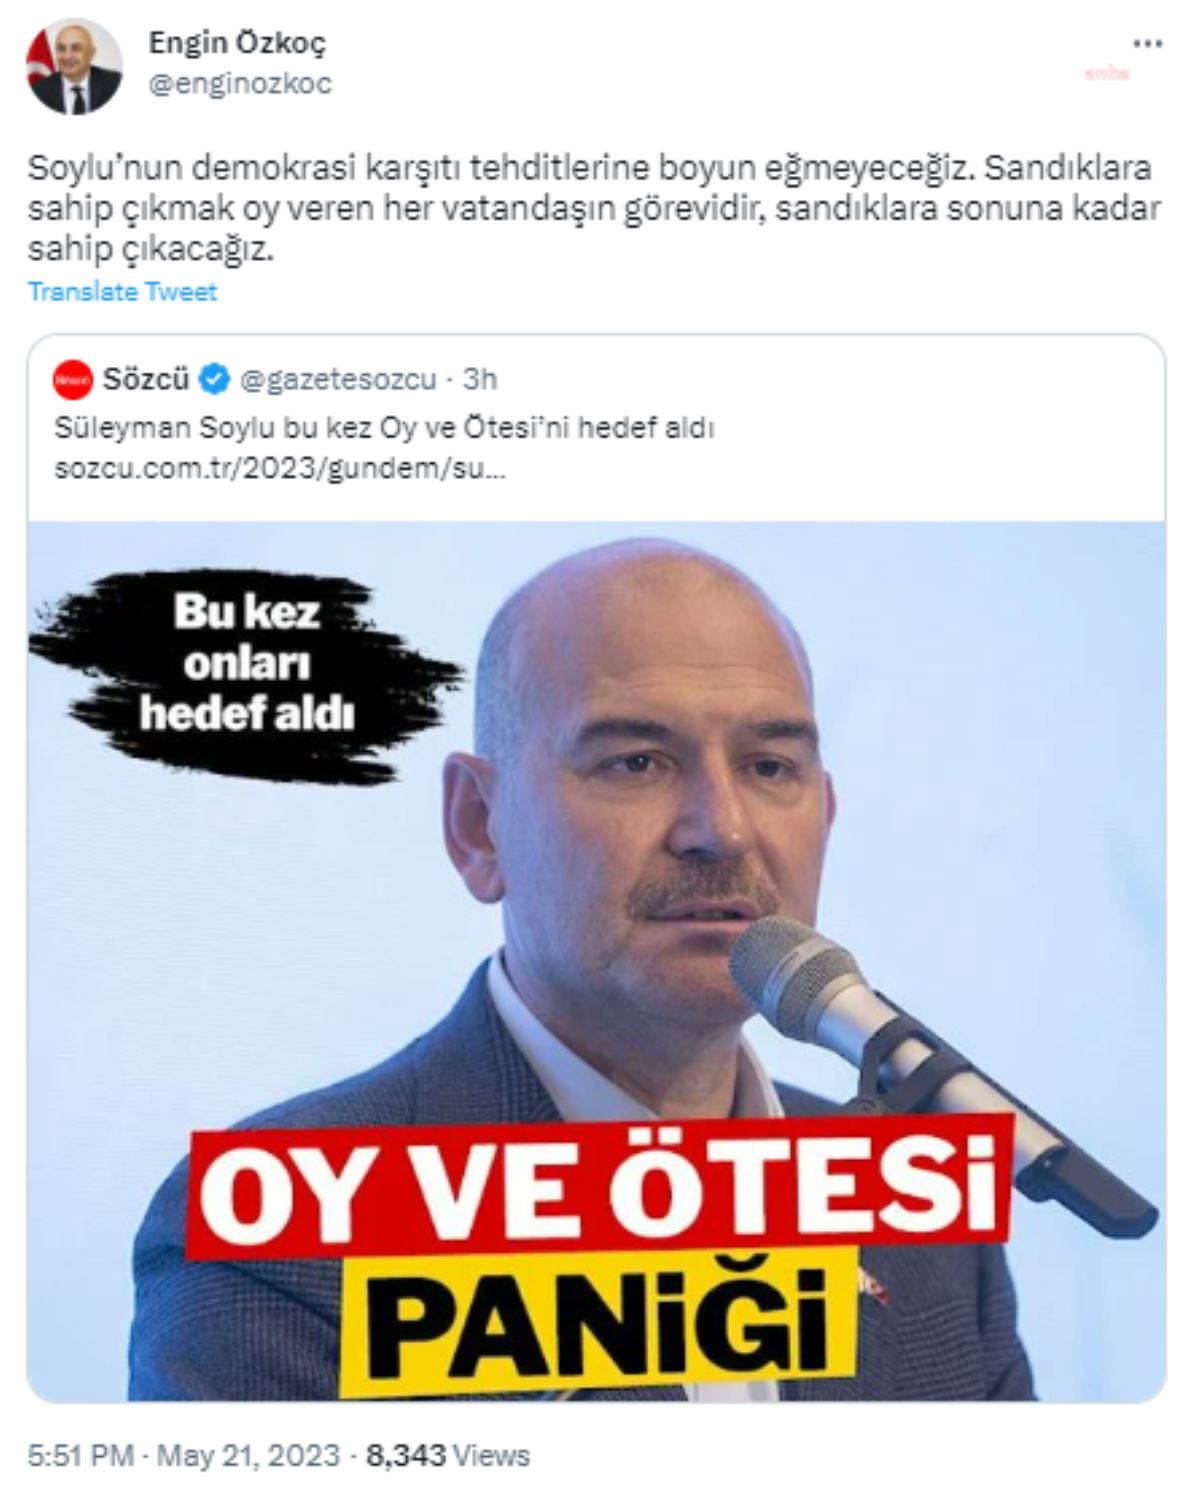Open the sozcu.com.tr article link
Image resolution: width=1200 pixels, height=1491 pixels.
pos(280,468)
